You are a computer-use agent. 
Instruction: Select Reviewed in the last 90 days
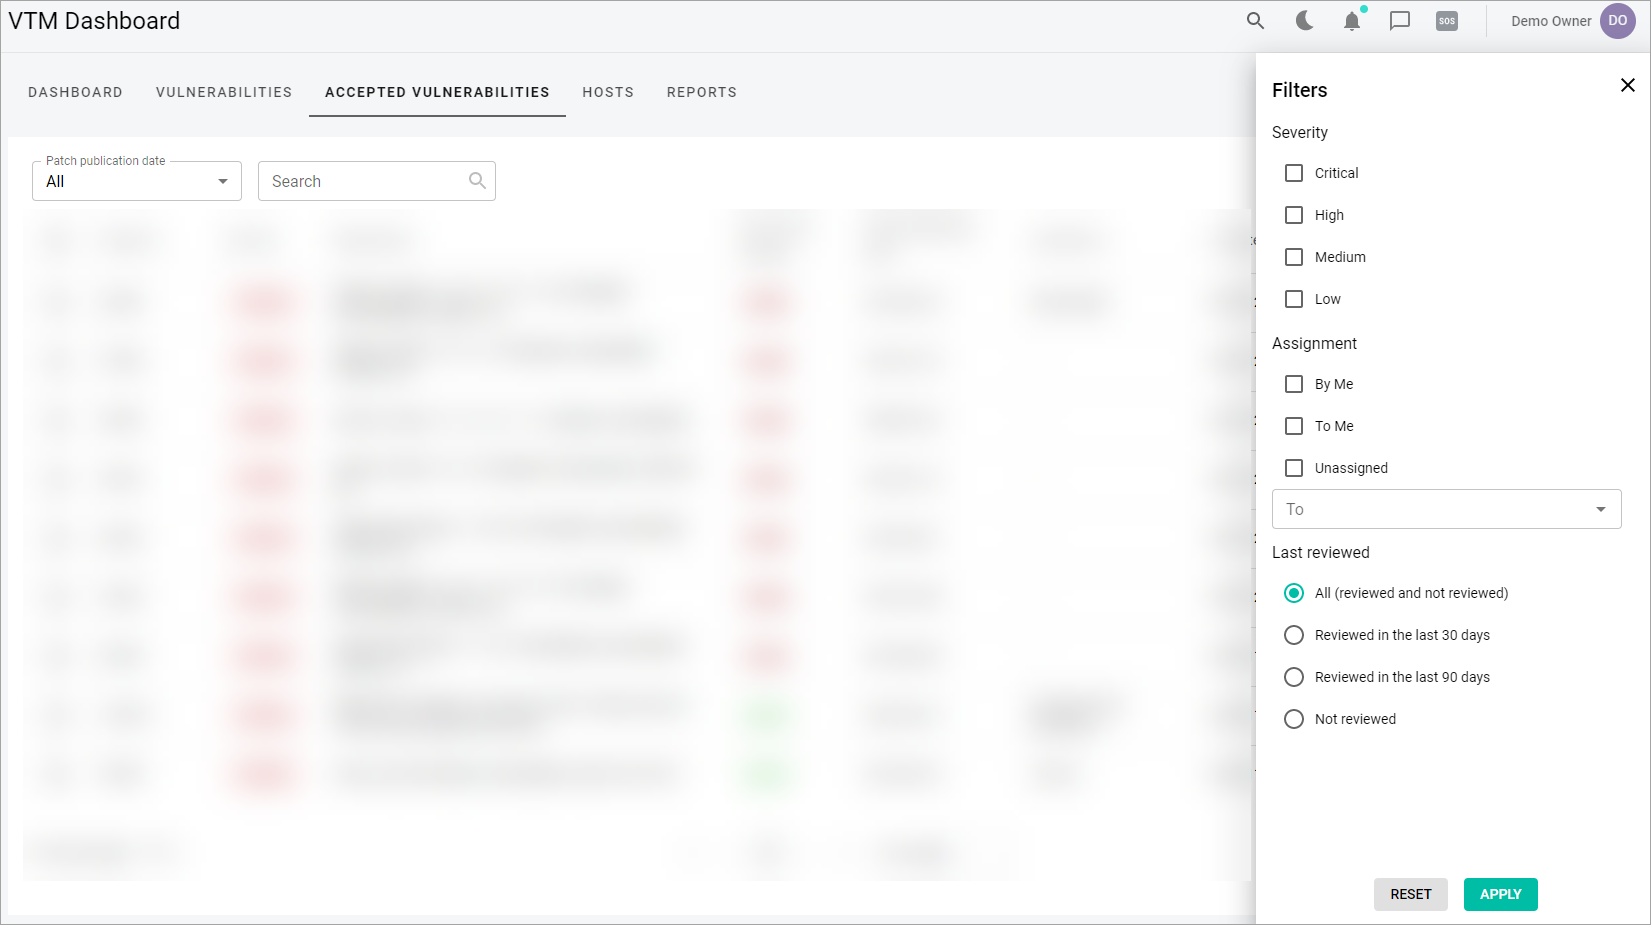1294,677
